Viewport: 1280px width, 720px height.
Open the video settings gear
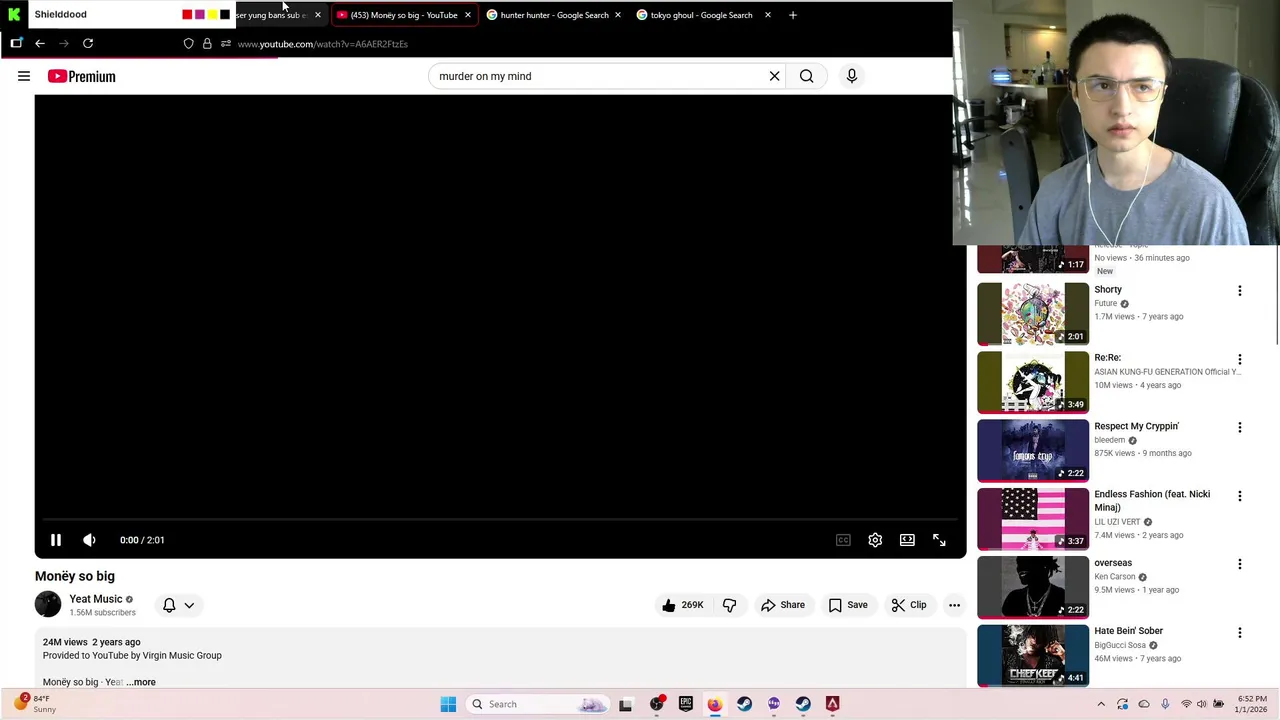(x=875, y=540)
